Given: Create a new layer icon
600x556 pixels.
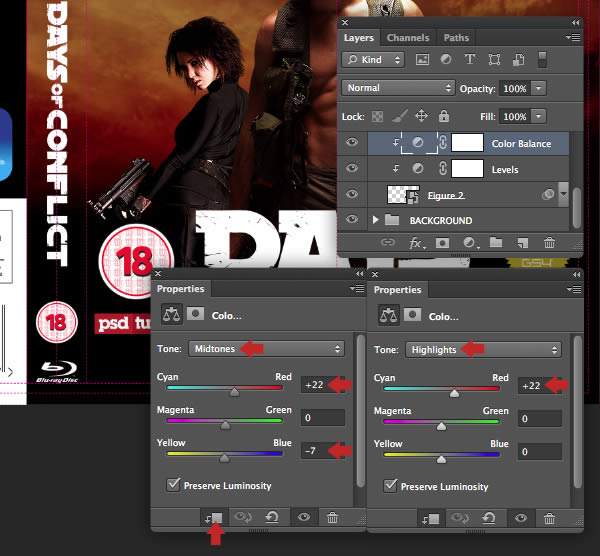Looking at the screenshot, I should (x=523, y=243).
